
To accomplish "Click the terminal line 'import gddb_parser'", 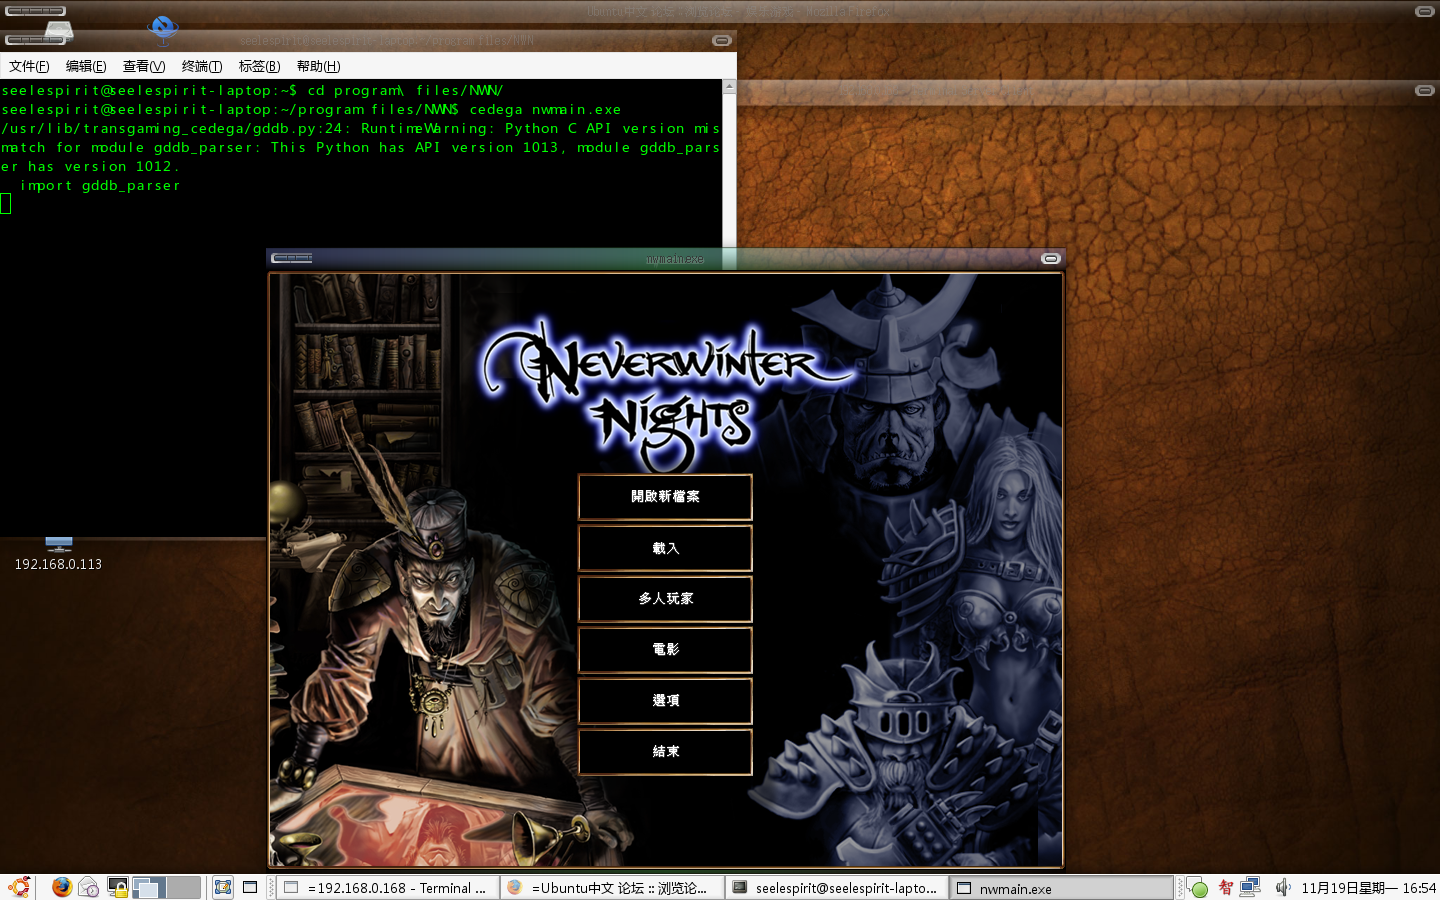I will pos(100,185).
